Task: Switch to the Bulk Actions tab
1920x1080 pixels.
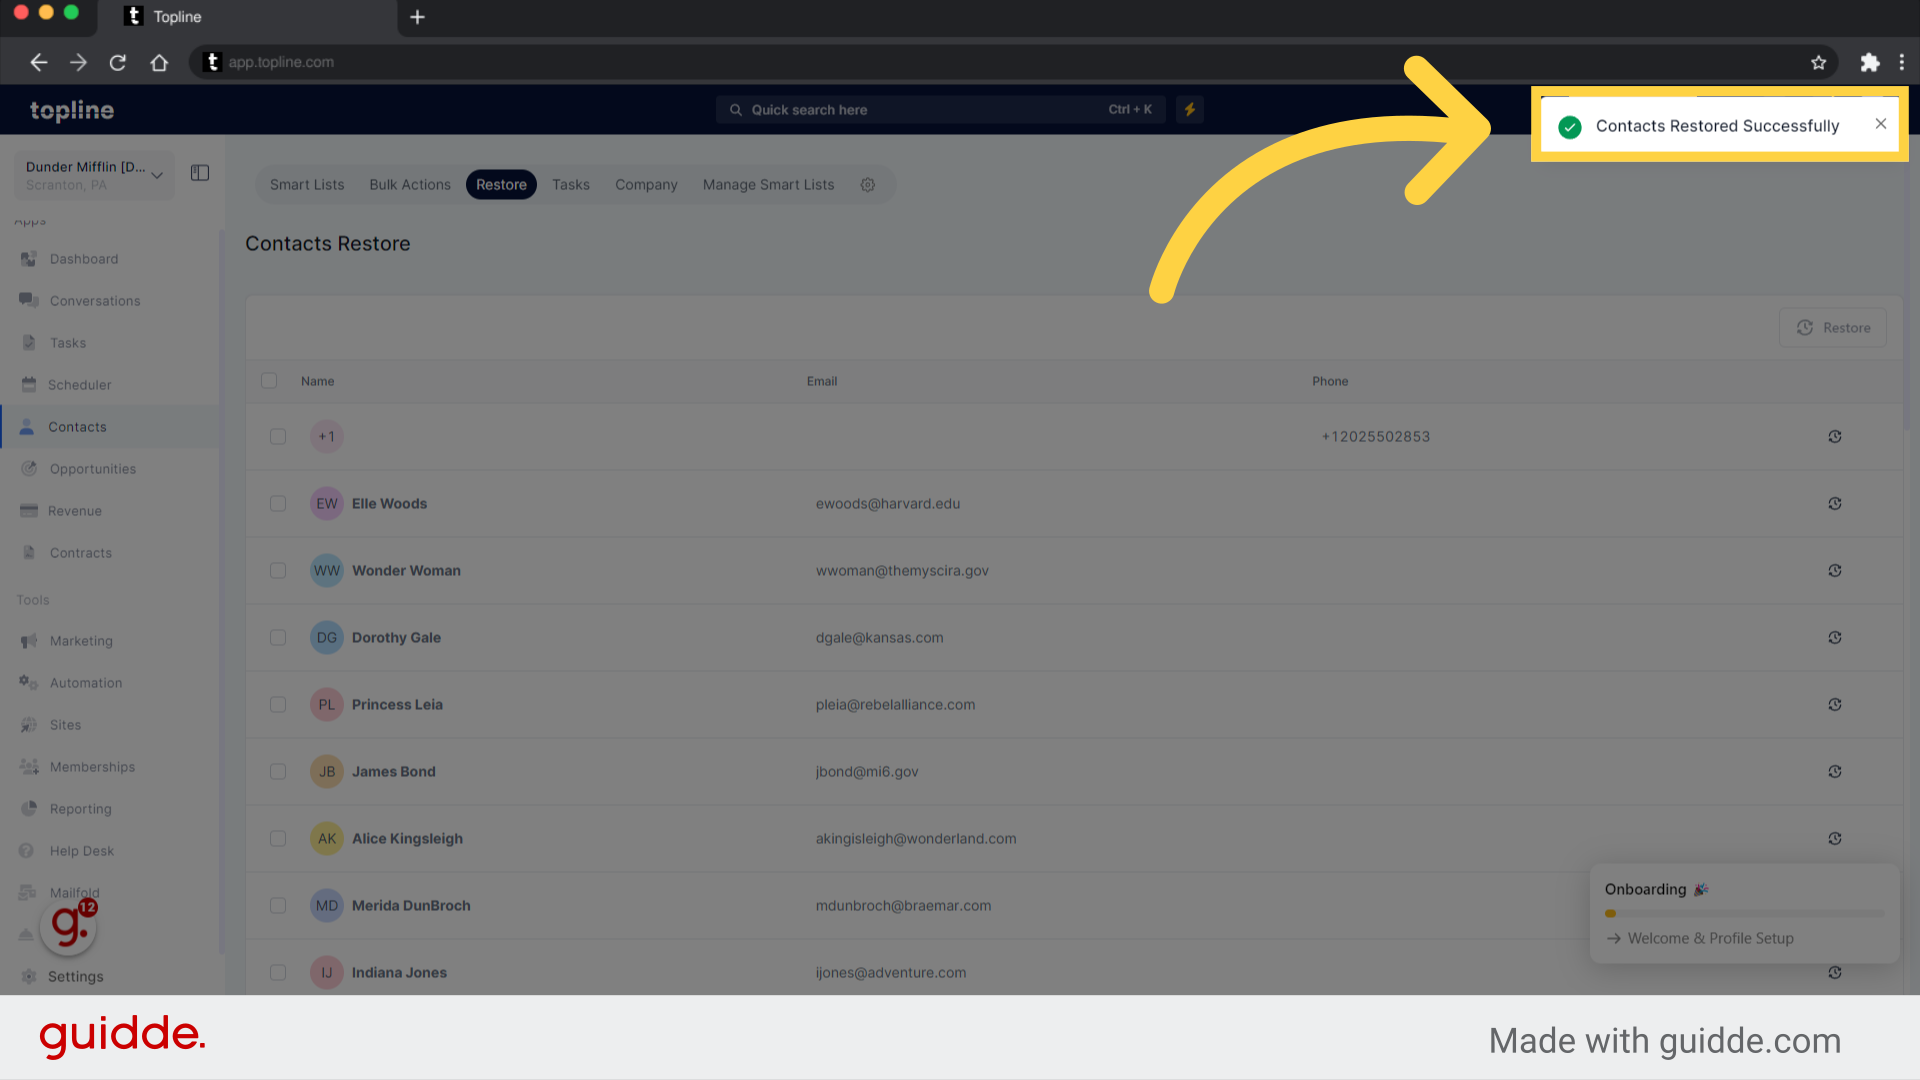Action: point(409,185)
